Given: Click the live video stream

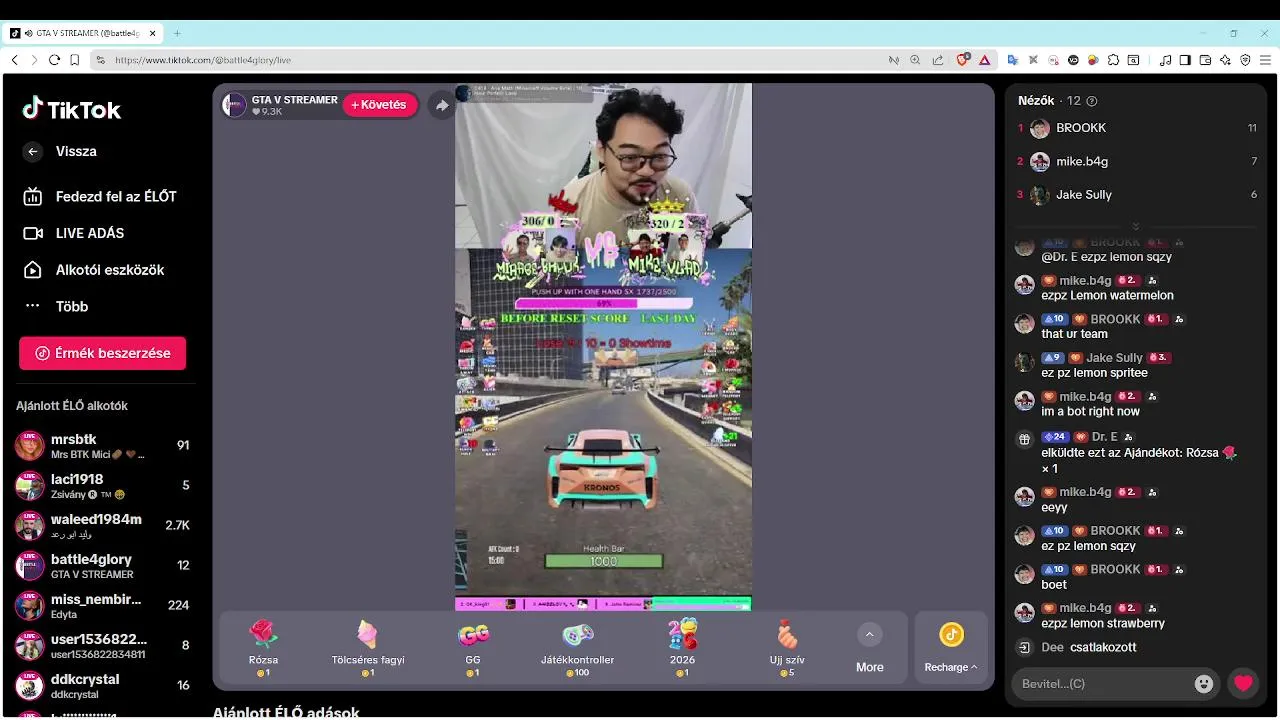Looking at the screenshot, I should 603,346.
